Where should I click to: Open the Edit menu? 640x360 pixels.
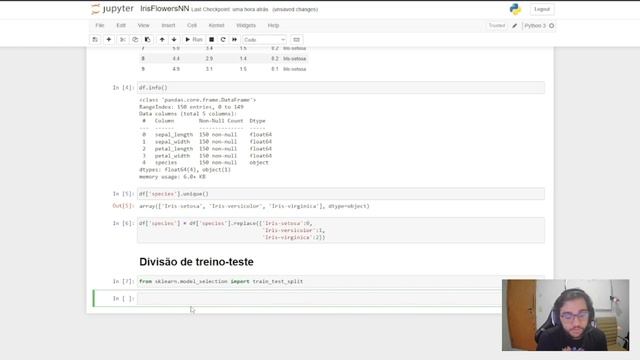[121, 25]
